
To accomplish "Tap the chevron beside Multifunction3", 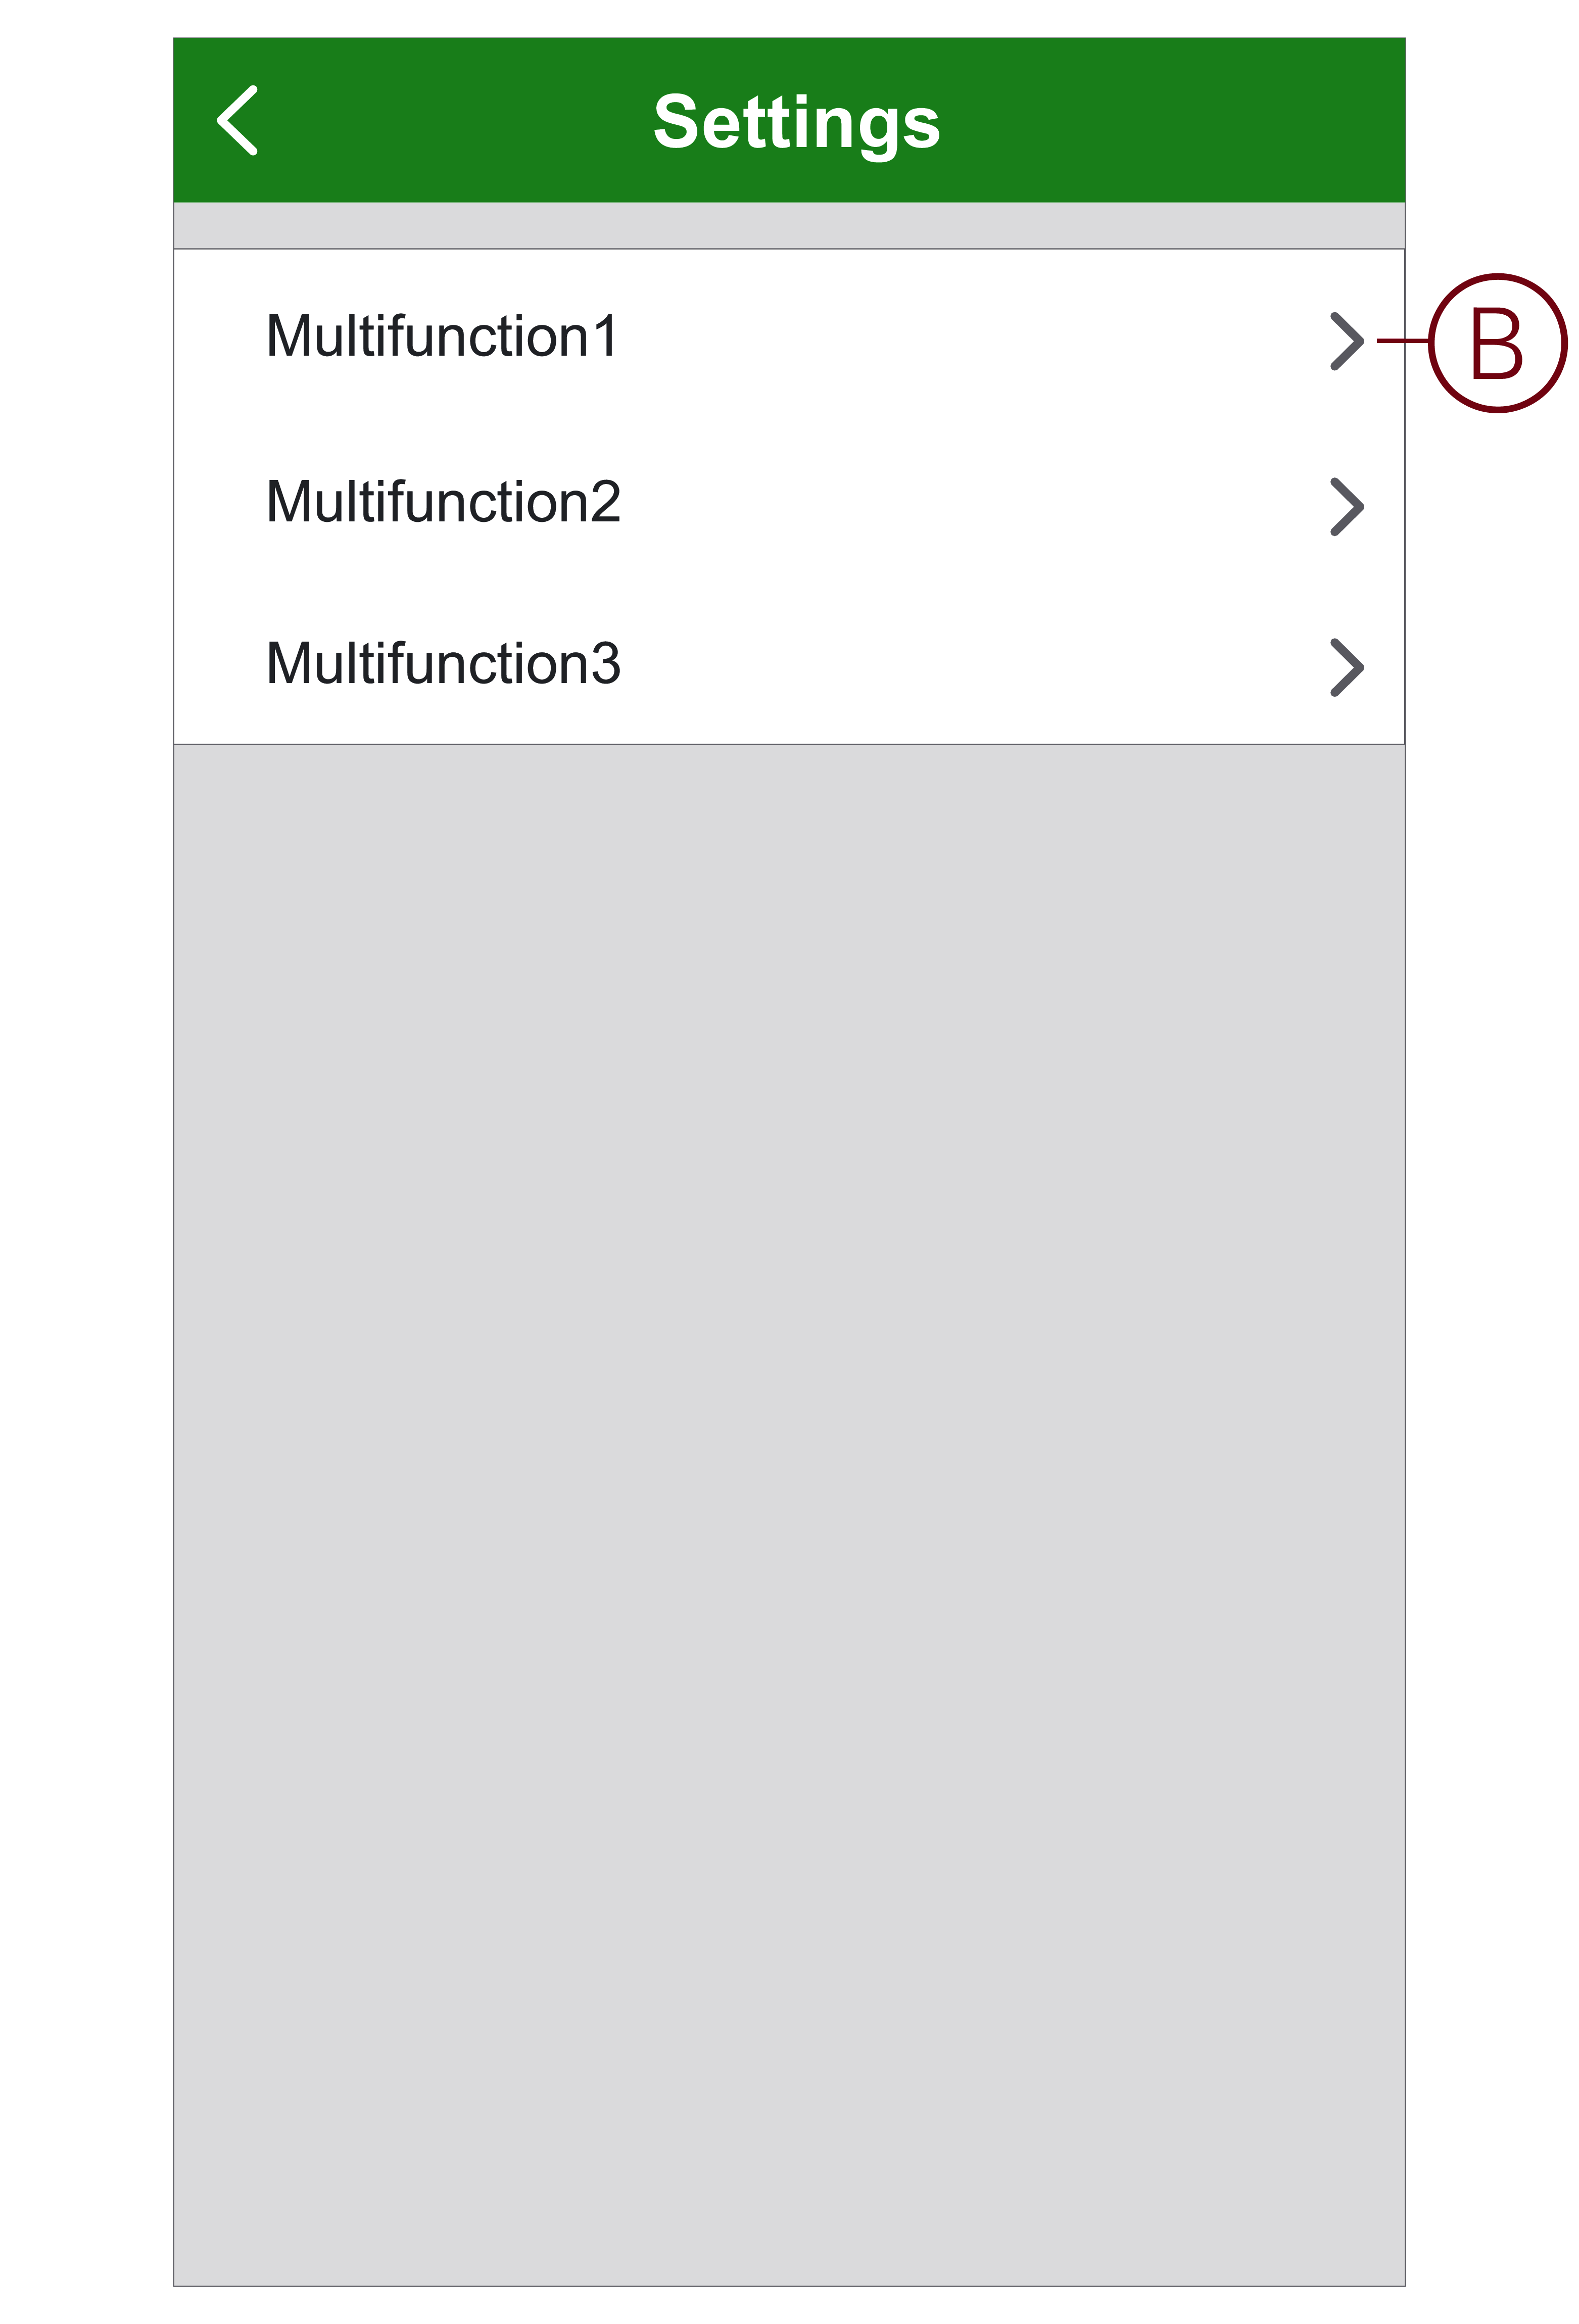I will tap(1346, 667).
